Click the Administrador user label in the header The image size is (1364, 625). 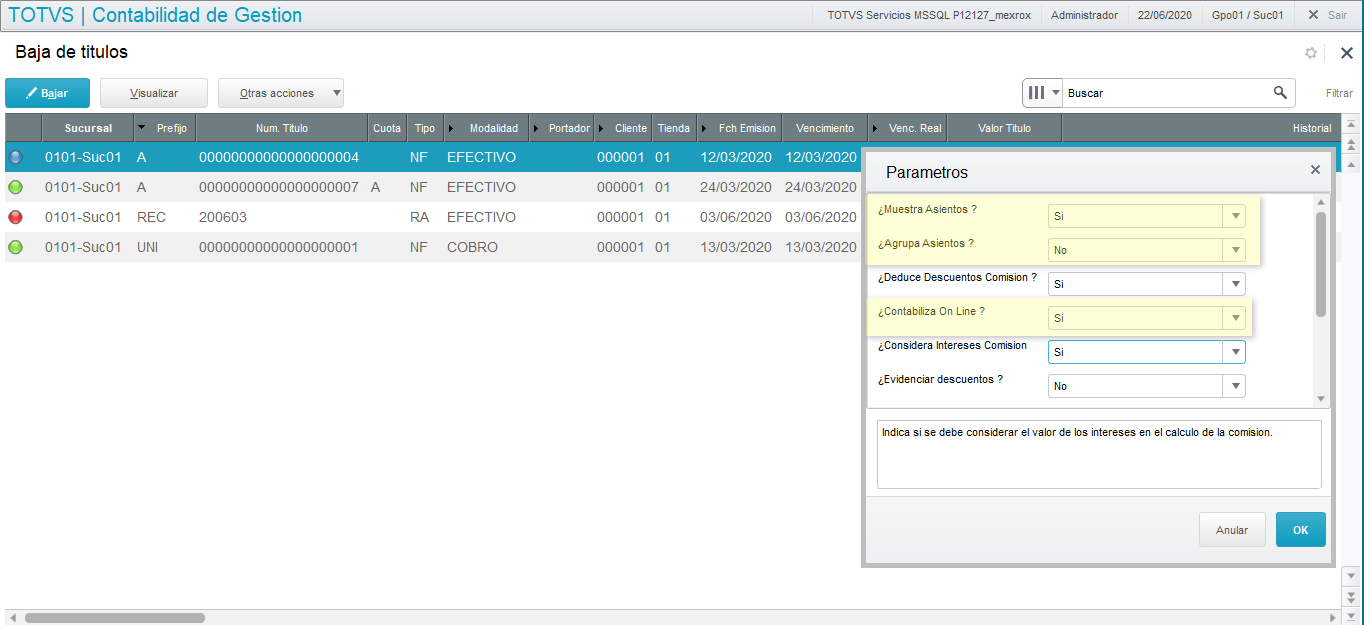pyautogui.click(x=1084, y=15)
